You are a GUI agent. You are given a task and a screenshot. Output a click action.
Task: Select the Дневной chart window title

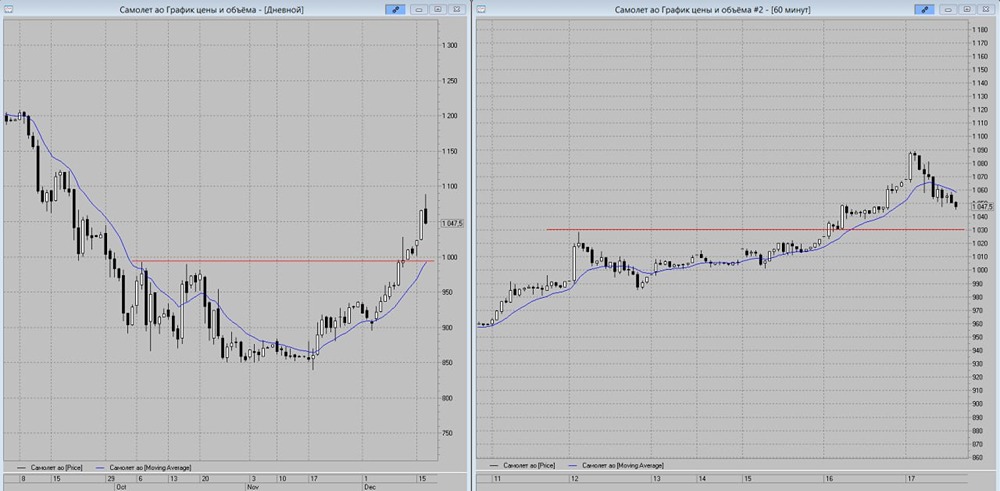[x=211, y=10]
